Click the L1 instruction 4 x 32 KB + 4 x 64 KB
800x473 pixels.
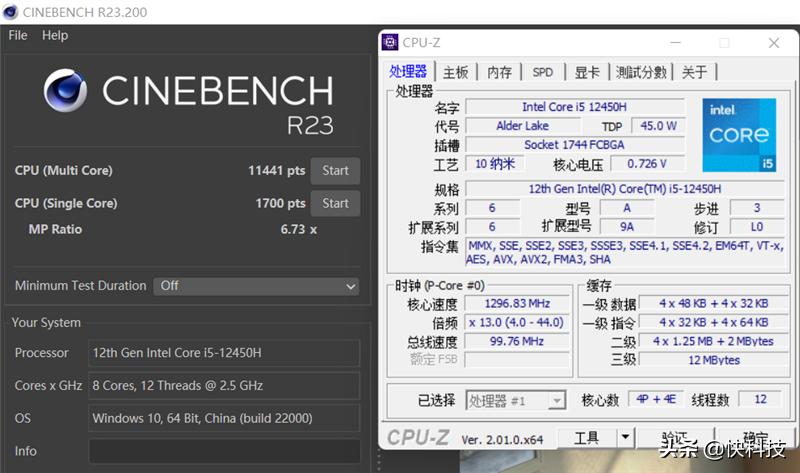(x=714, y=322)
